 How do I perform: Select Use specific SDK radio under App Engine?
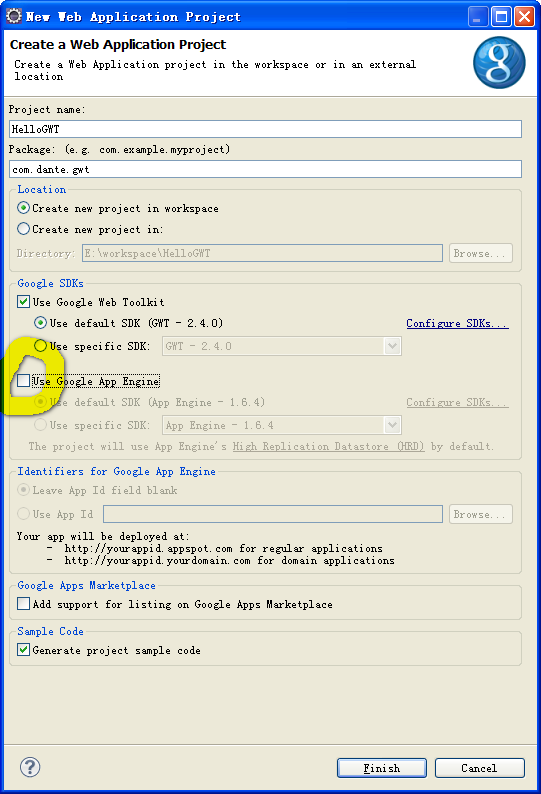coord(41,425)
